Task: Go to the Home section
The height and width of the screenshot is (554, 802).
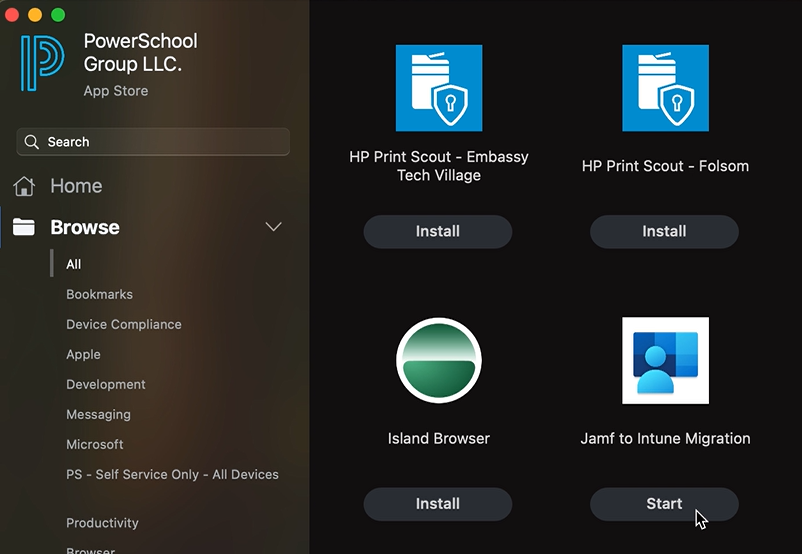Action: [x=76, y=186]
